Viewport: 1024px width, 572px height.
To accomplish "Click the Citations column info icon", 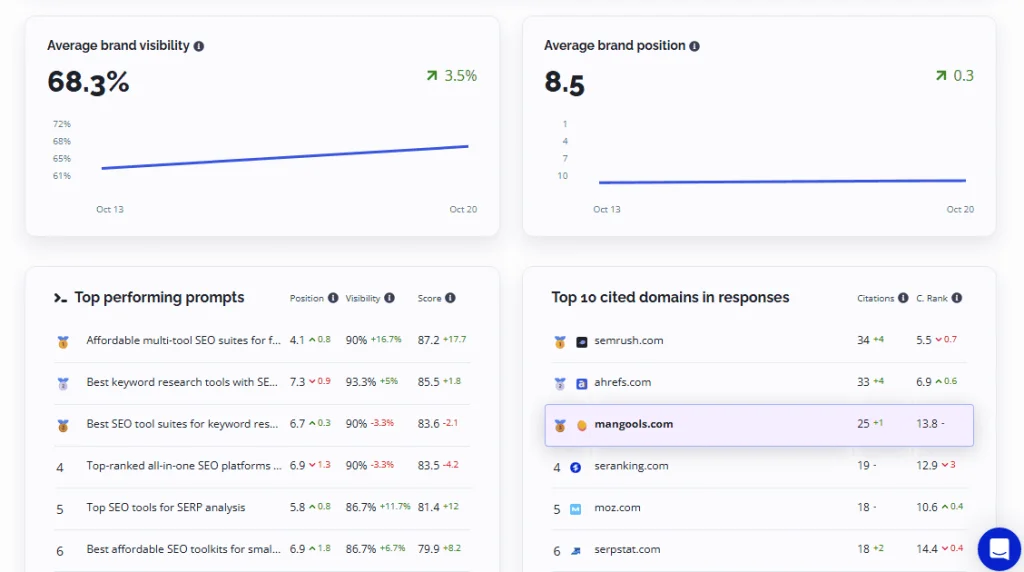I will click(x=903, y=298).
